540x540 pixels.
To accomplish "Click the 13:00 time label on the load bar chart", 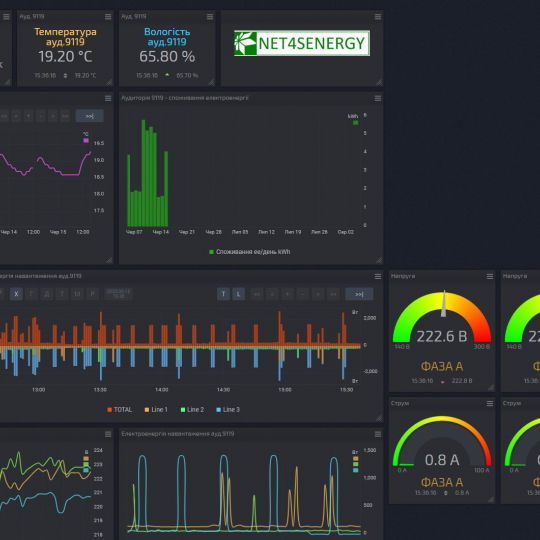I will click(x=39, y=390).
